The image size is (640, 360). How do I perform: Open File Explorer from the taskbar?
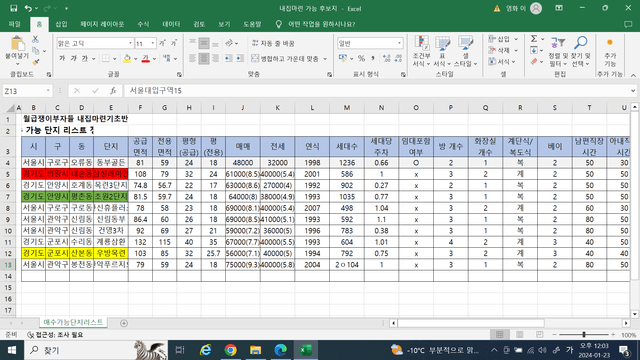point(256,350)
